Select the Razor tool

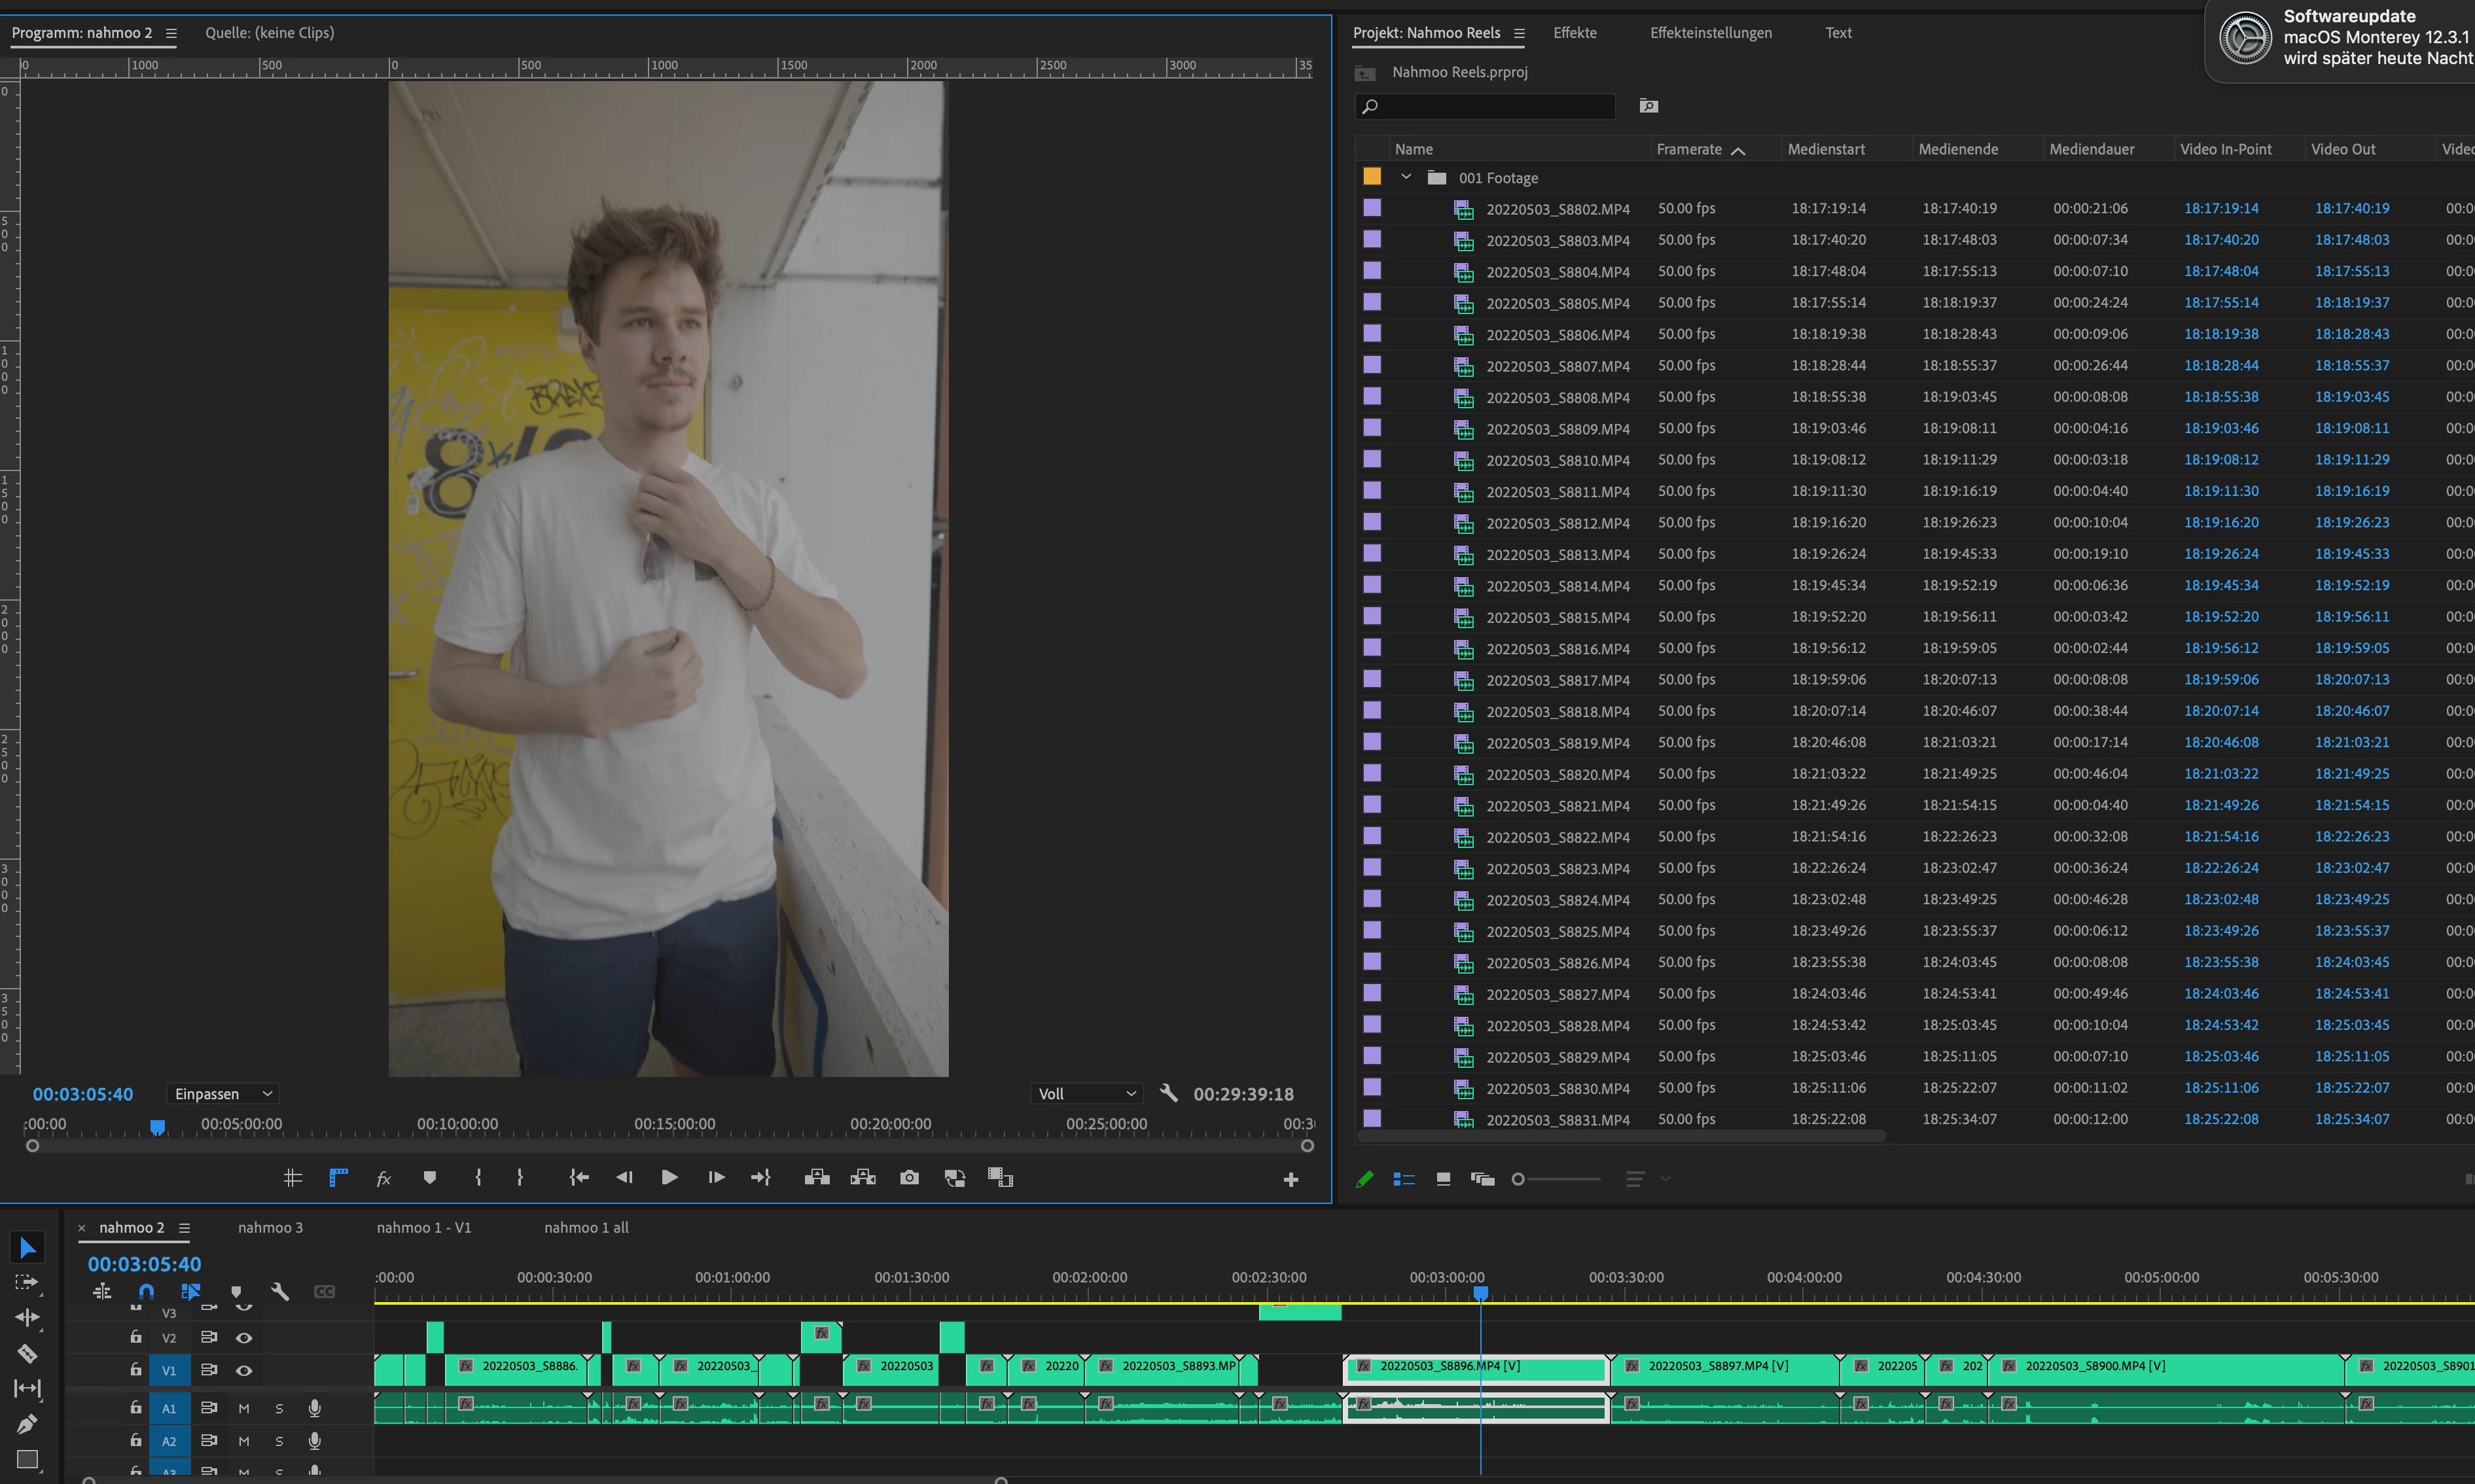tap(27, 1353)
